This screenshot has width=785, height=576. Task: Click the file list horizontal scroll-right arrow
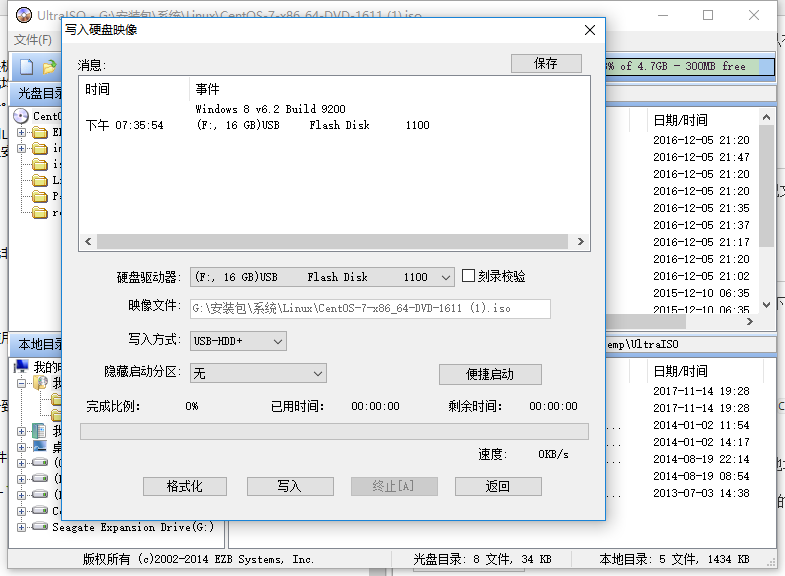click(749, 322)
